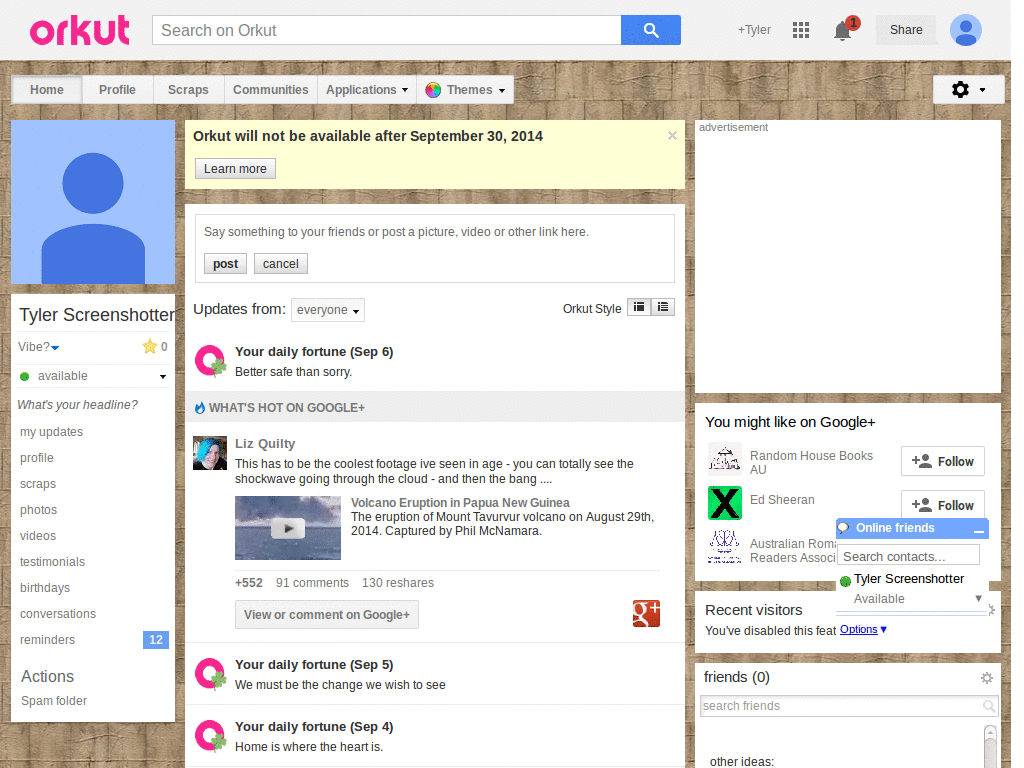Click the daily fortune Sep 6 icon
This screenshot has height=768, width=1024.
[210, 361]
